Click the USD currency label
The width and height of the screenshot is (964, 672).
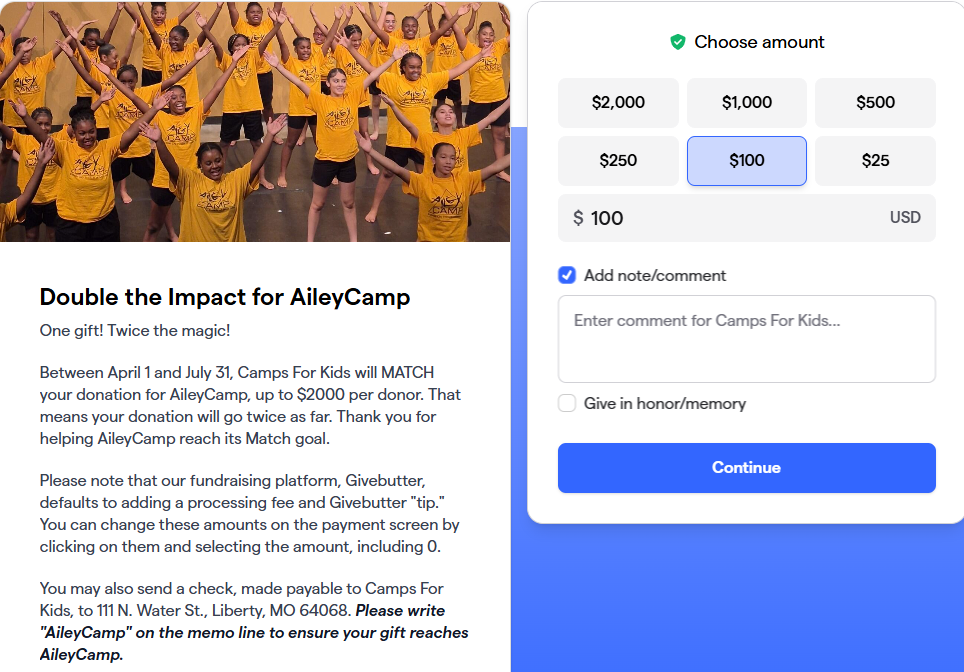[905, 217]
